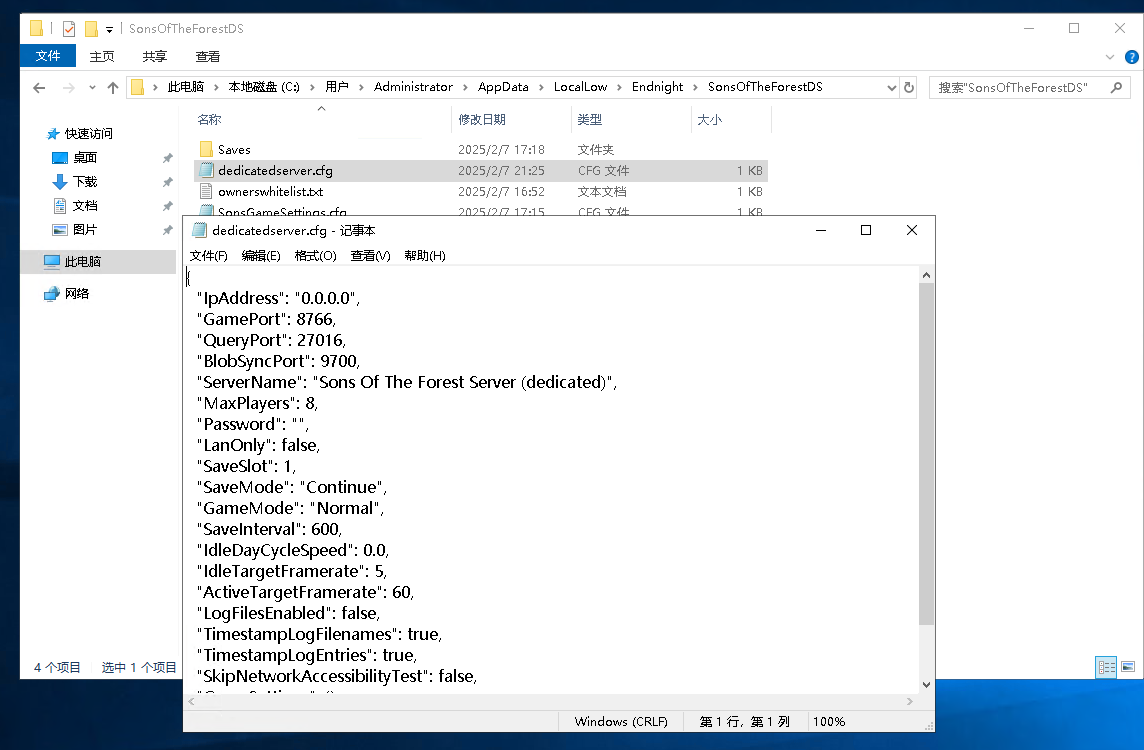1144x750 pixels.
Task: Click the new folder quick access icon
Action: coord(91,28)
